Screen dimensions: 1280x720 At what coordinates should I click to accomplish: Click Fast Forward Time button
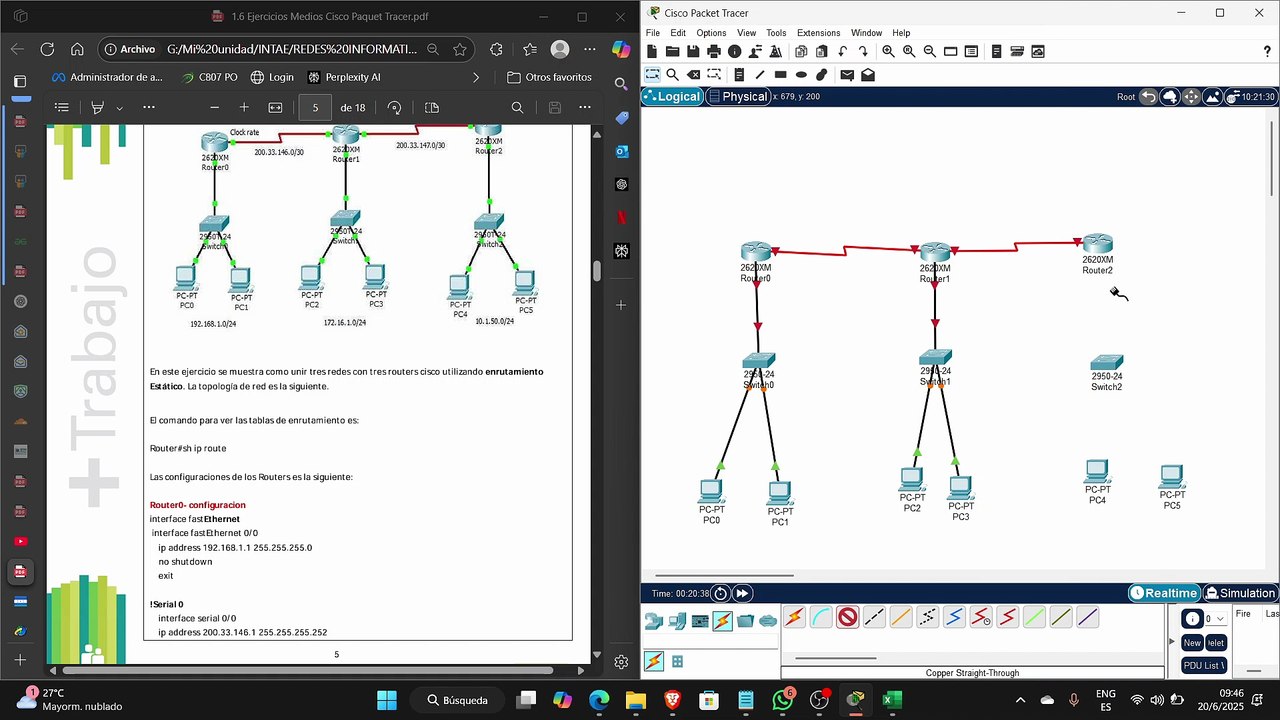[x=742, y=593]
